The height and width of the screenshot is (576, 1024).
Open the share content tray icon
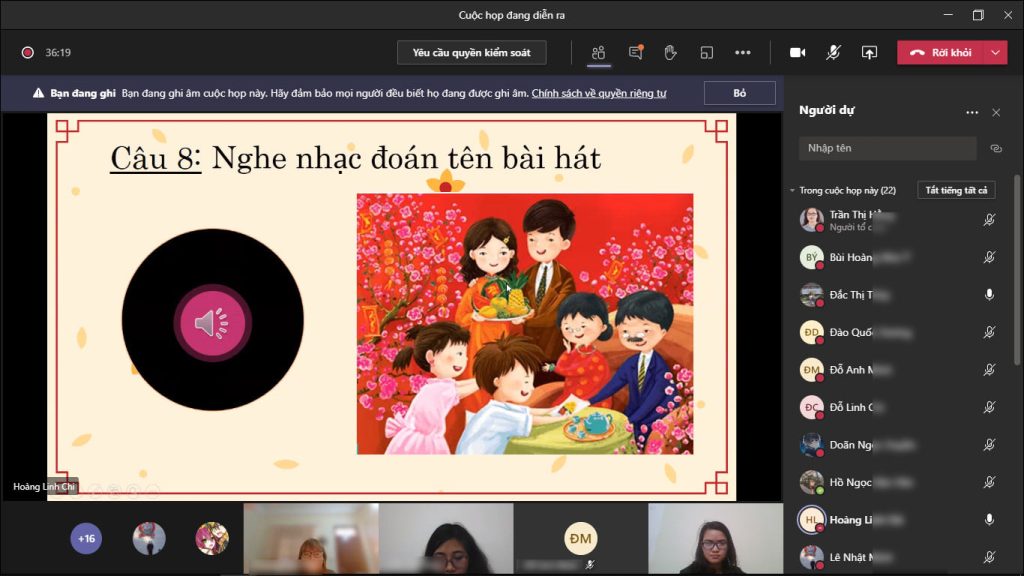[869, 53]
